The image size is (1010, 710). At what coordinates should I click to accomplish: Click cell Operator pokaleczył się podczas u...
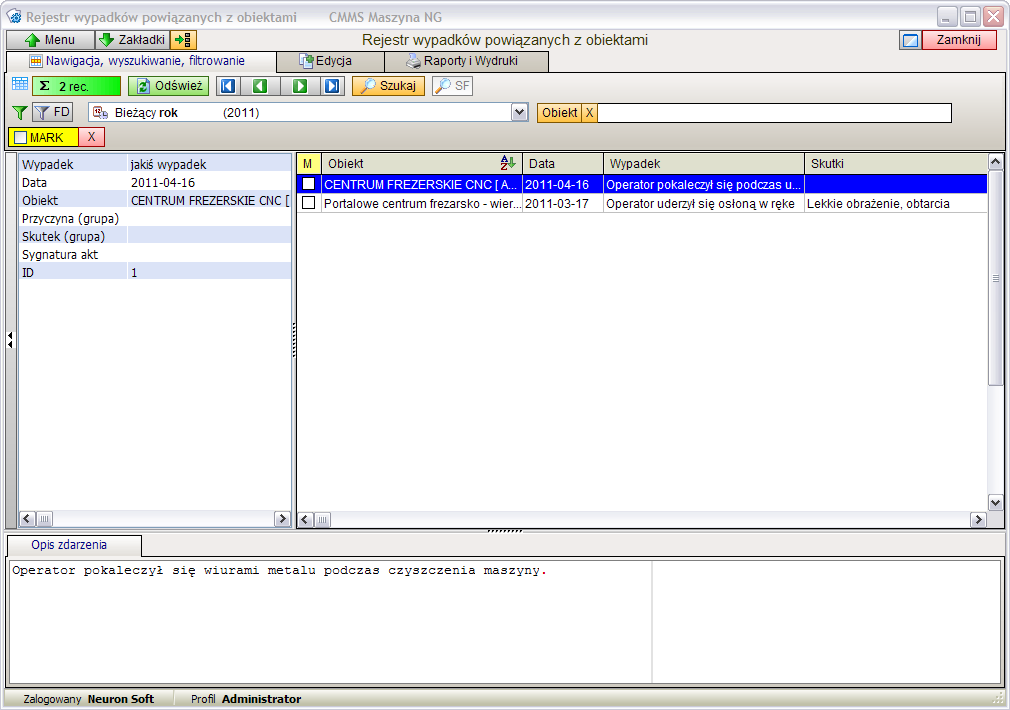pos(703,185)
